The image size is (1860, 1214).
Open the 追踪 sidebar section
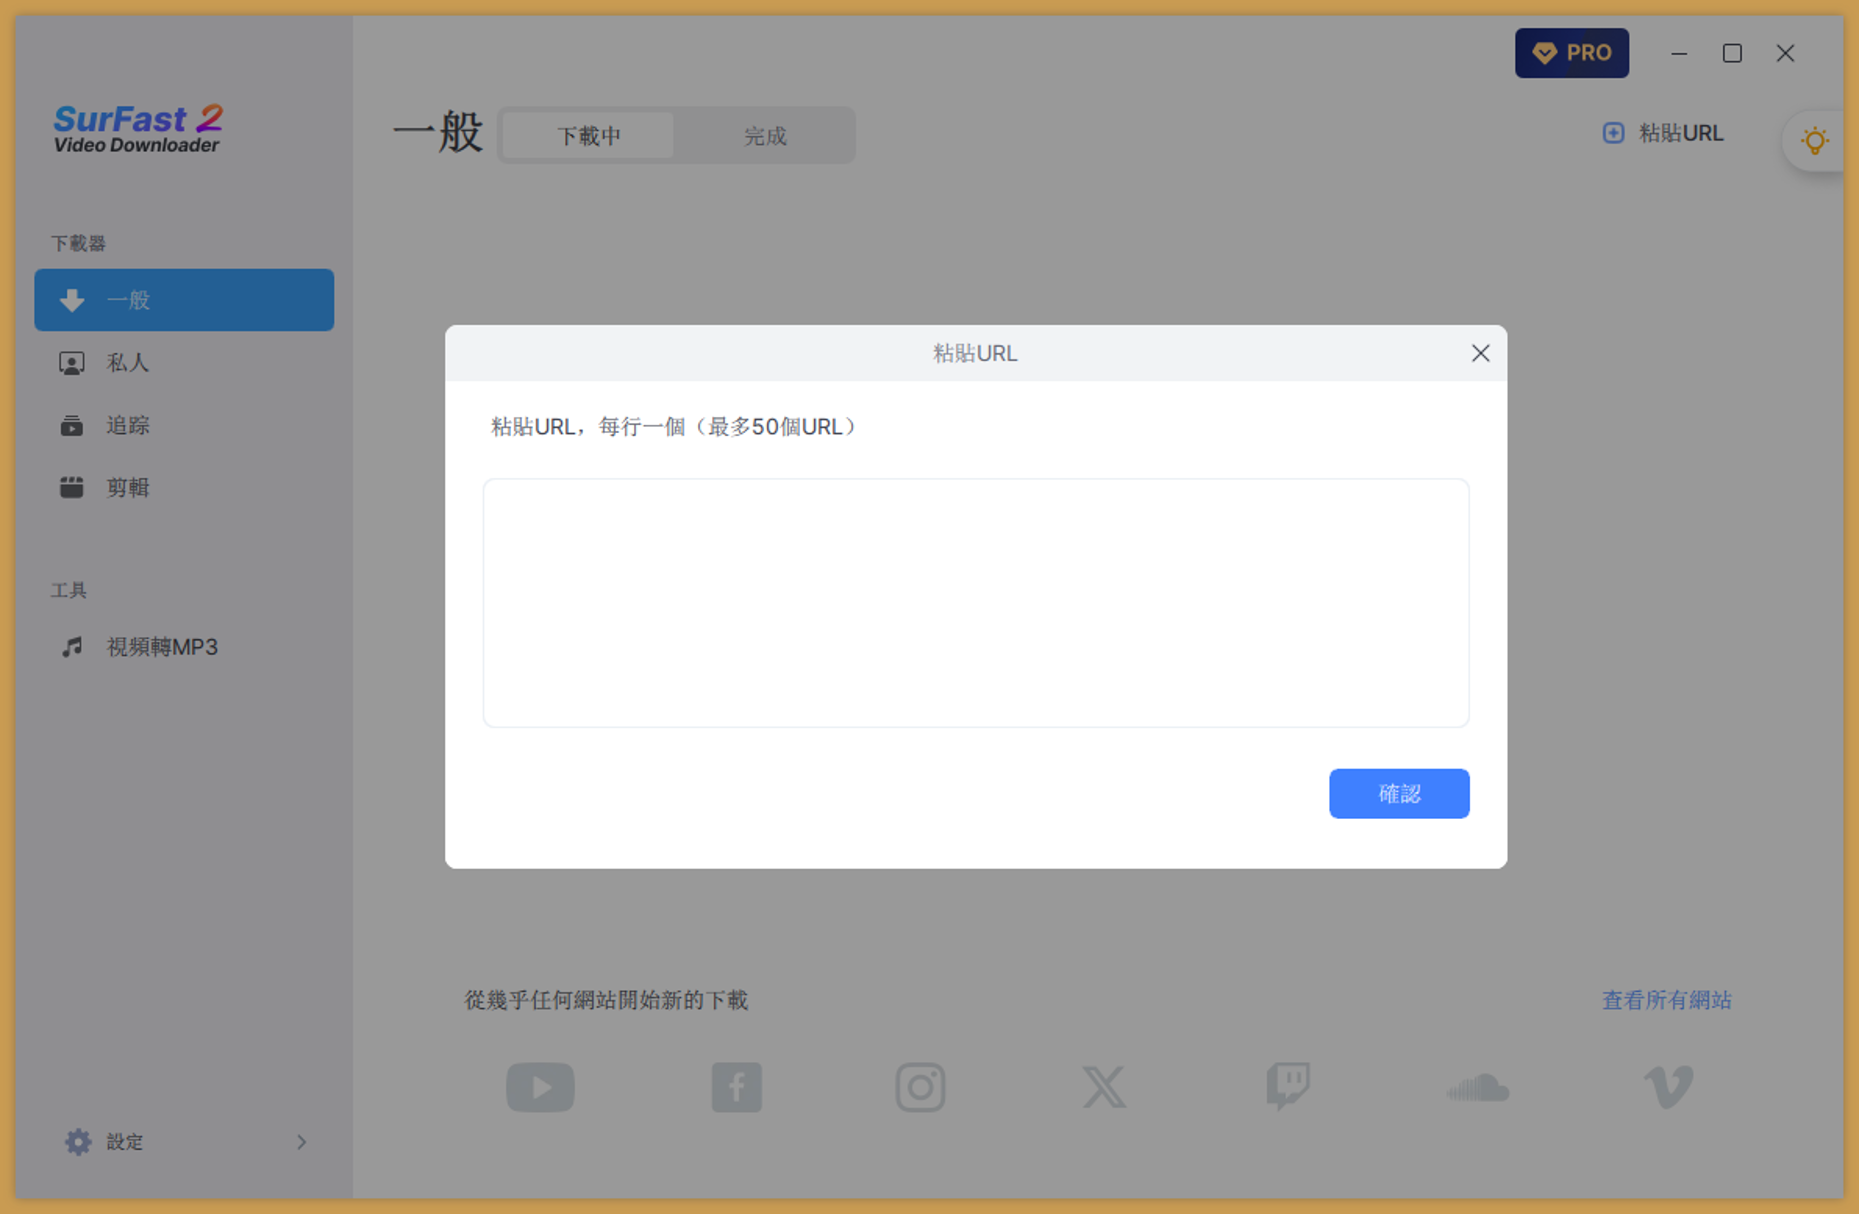pyautogui.click(x=128, y=426)
